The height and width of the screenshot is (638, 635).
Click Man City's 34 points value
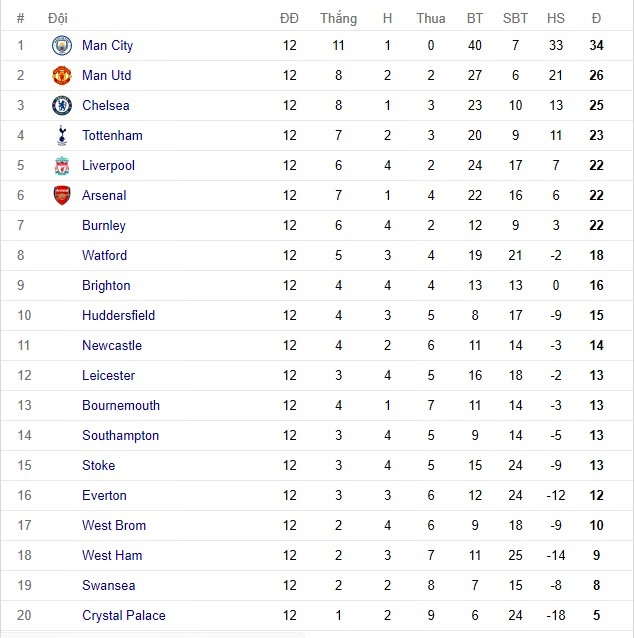[x=596, y=45]
